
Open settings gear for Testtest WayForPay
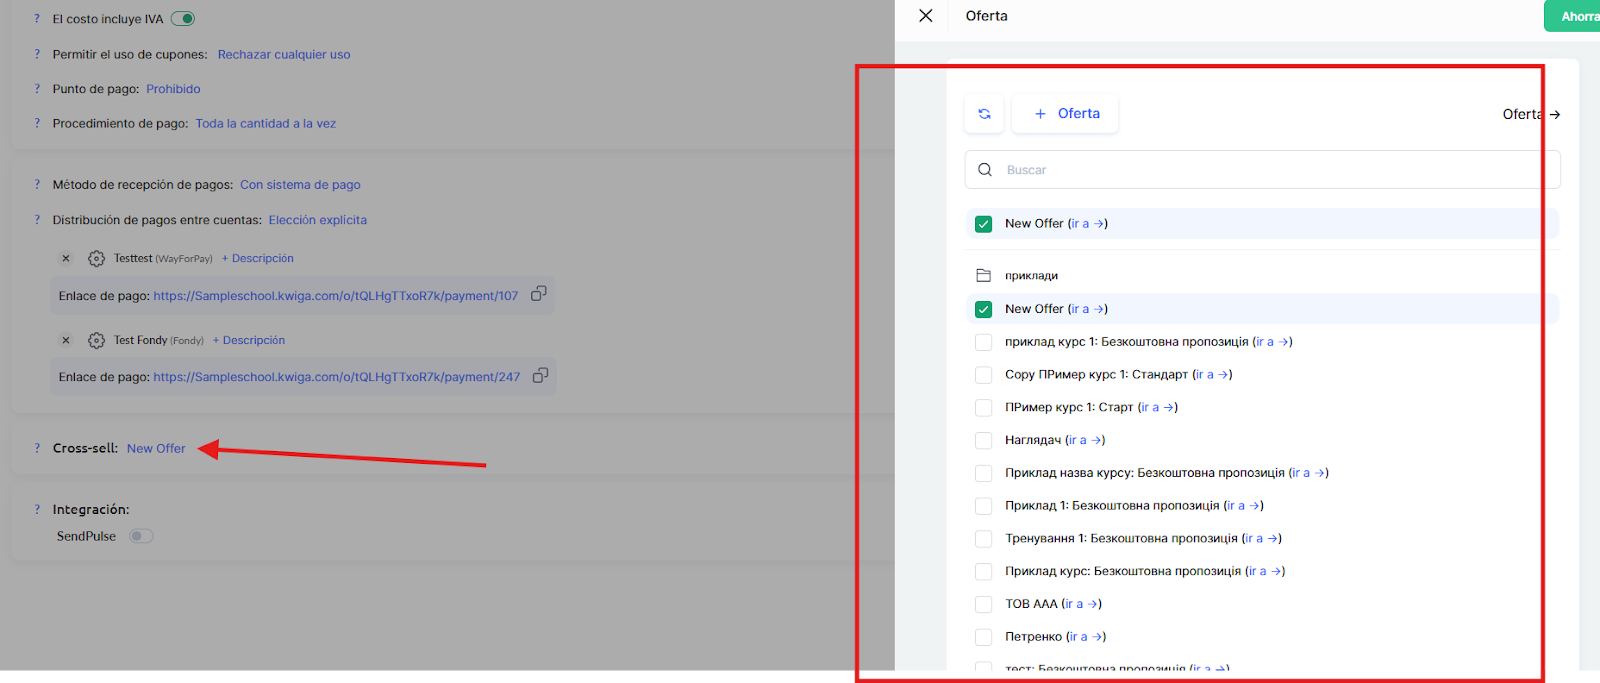tap(96, 259)
